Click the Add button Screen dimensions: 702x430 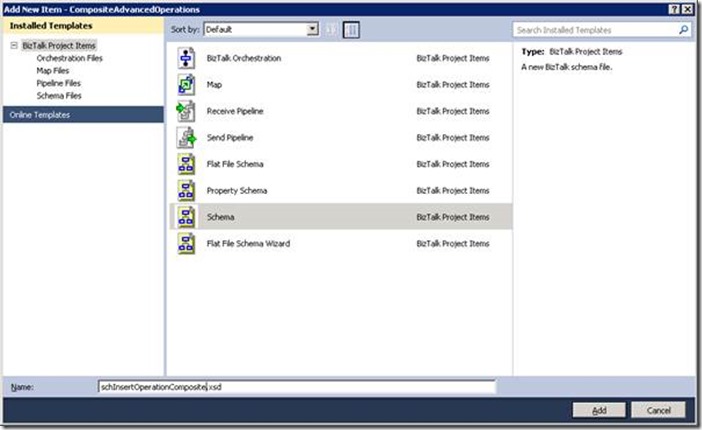point(599,410)
